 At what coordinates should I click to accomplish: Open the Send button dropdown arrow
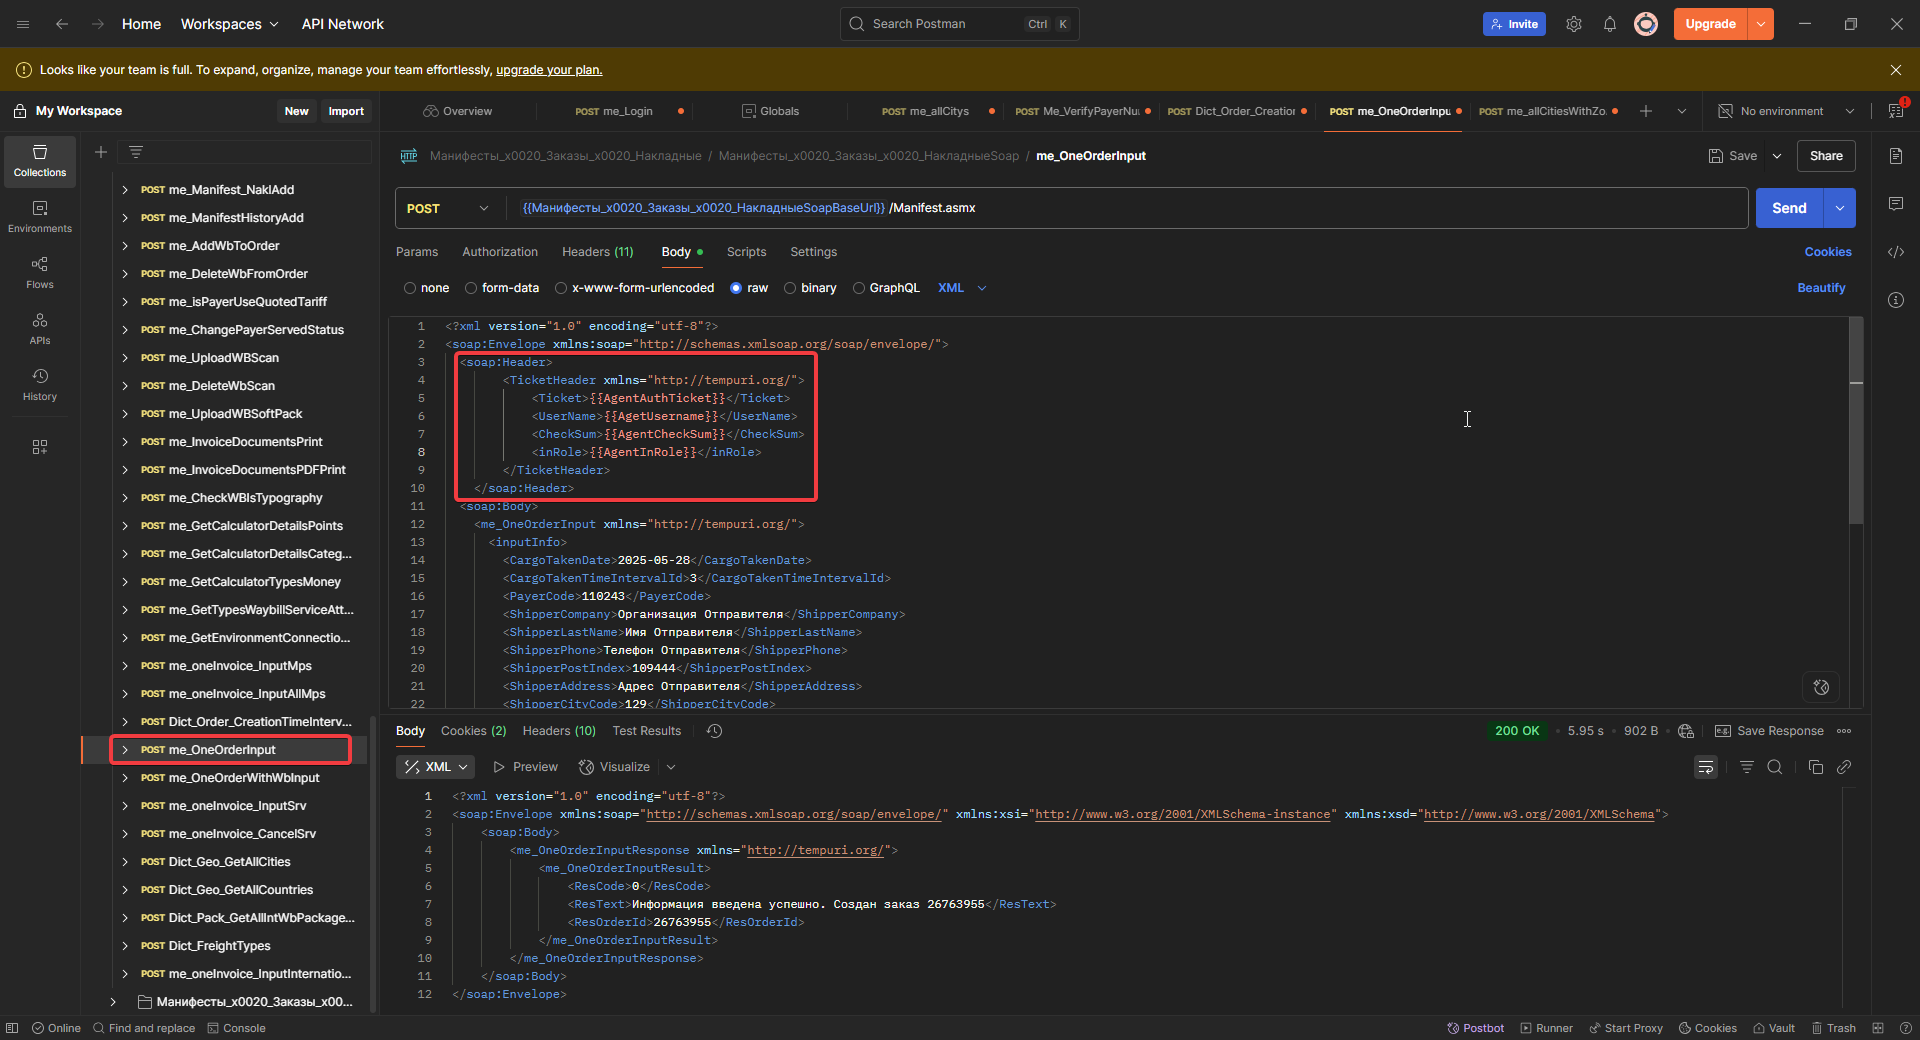1840,208
